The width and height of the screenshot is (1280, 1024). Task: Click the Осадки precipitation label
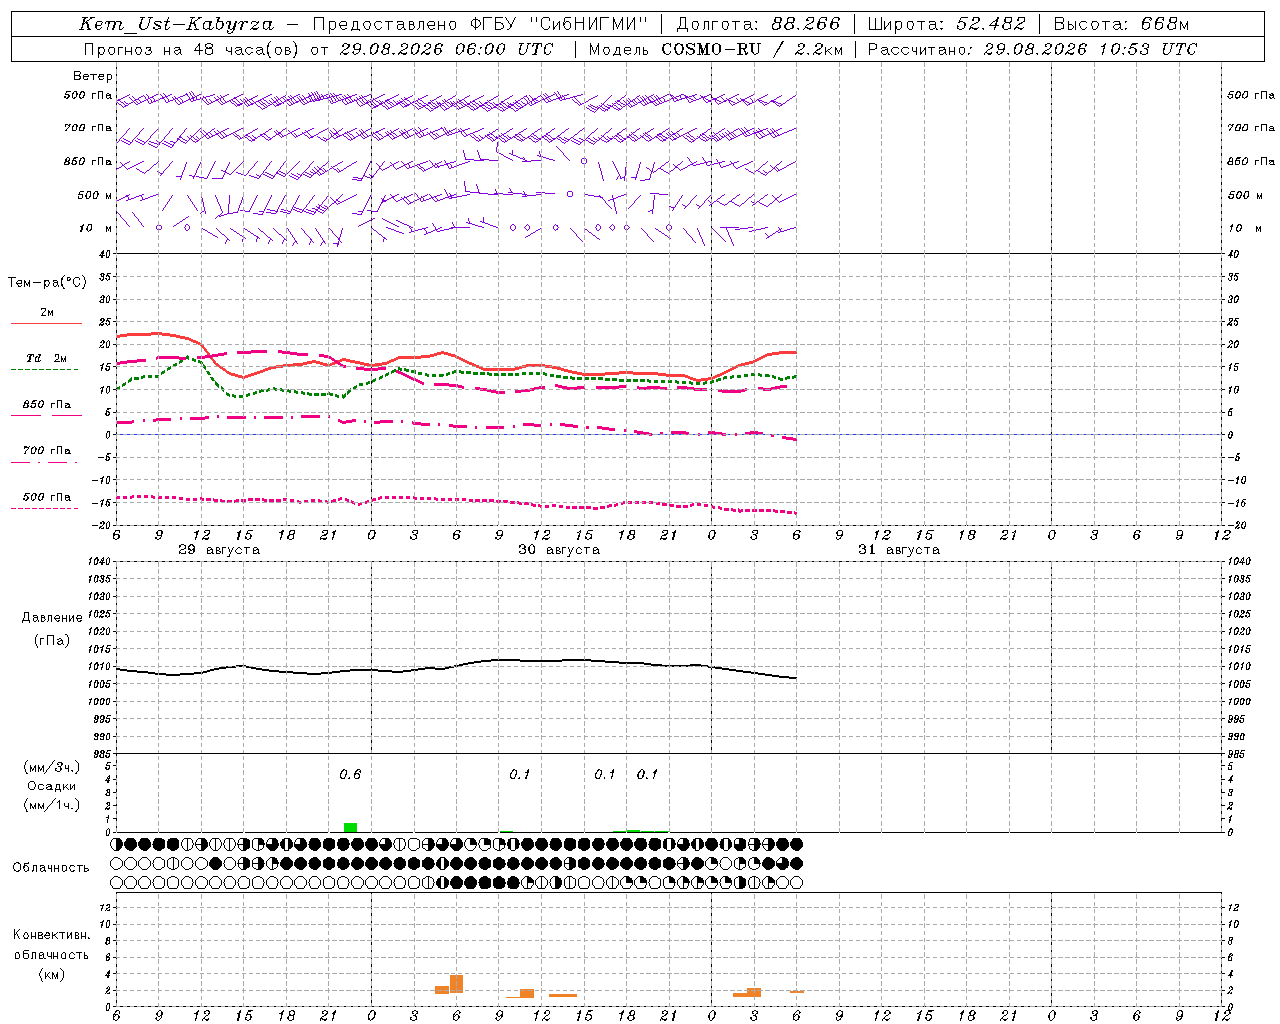click(52, 786)
